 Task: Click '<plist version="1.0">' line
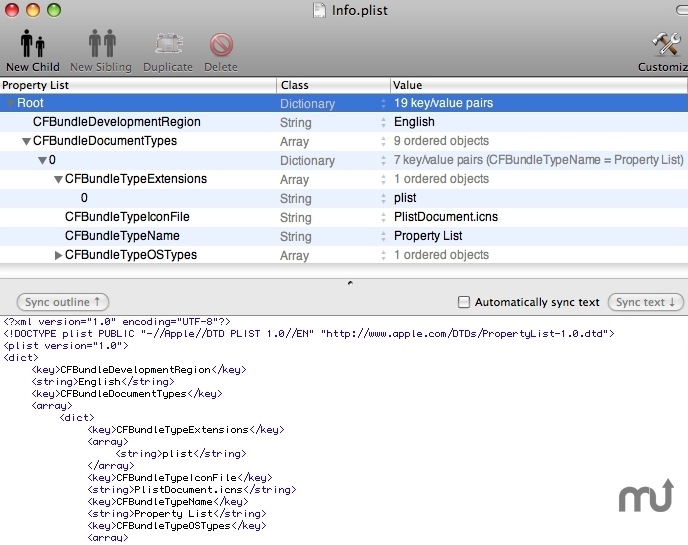coord(66,346)
